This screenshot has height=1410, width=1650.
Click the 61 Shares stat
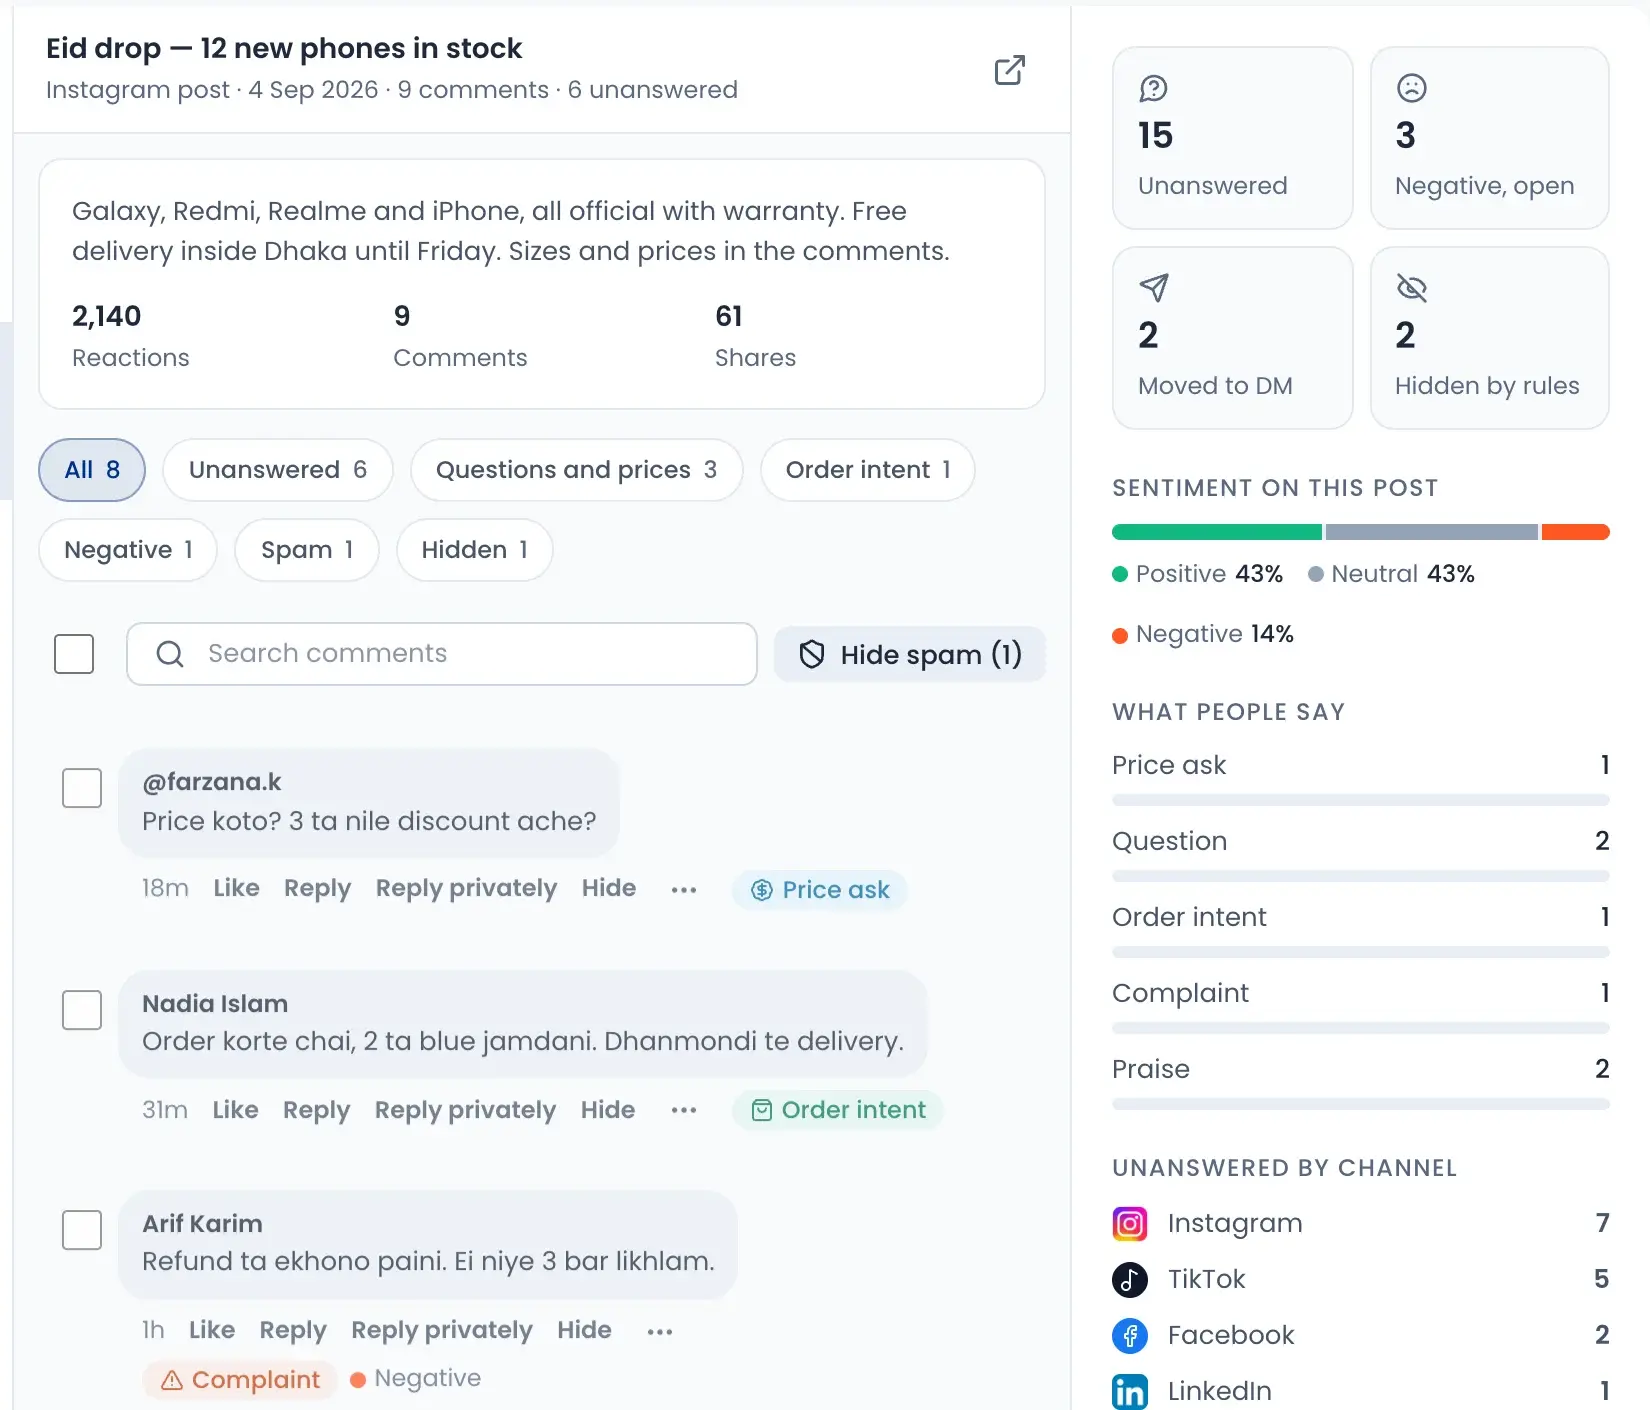[x=756, y=336]
